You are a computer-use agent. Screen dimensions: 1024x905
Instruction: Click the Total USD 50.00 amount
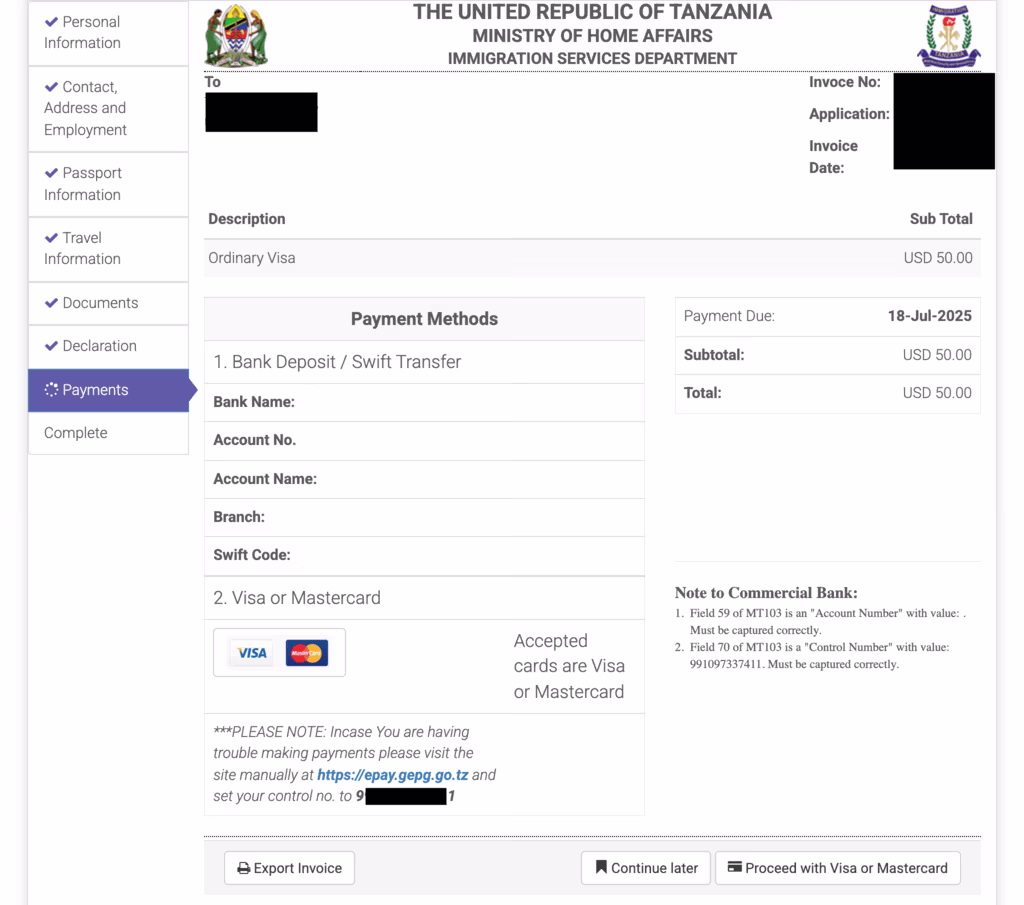click(x=936, y=393)
